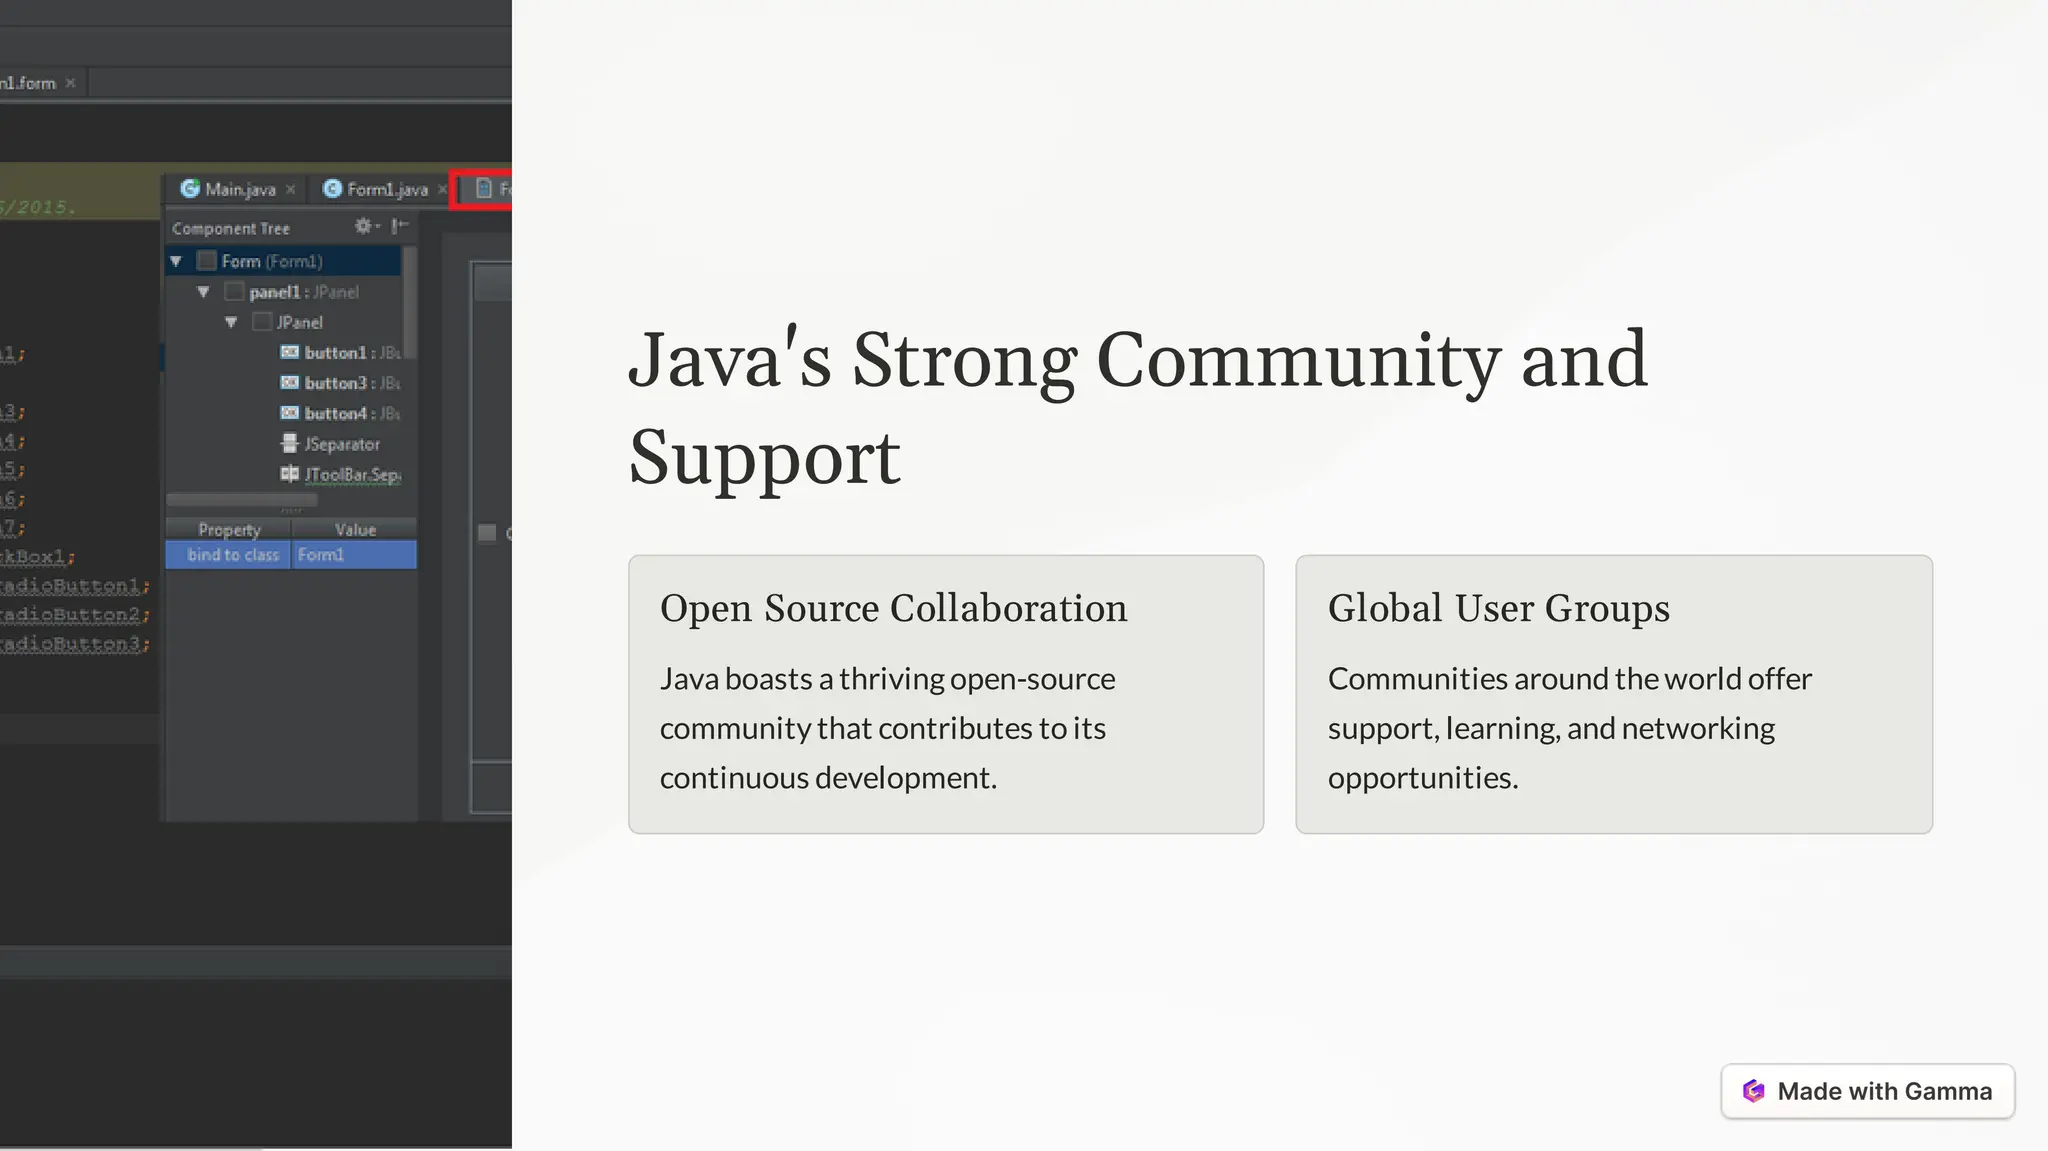
Task: Select the Global User Groups card
Action: pyautogui.click(x=1614, y=694)
